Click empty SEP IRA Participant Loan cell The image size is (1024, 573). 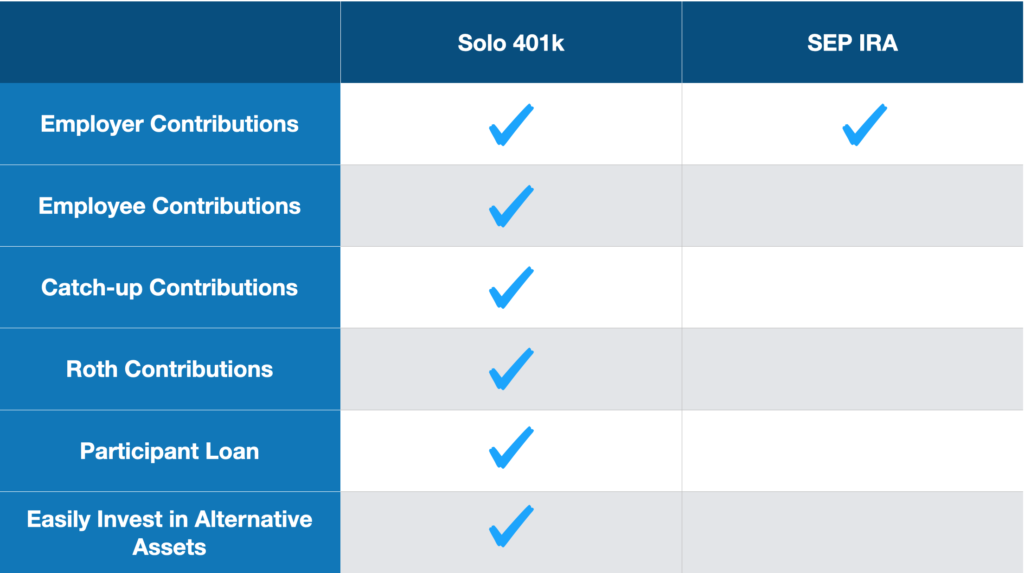852,451
